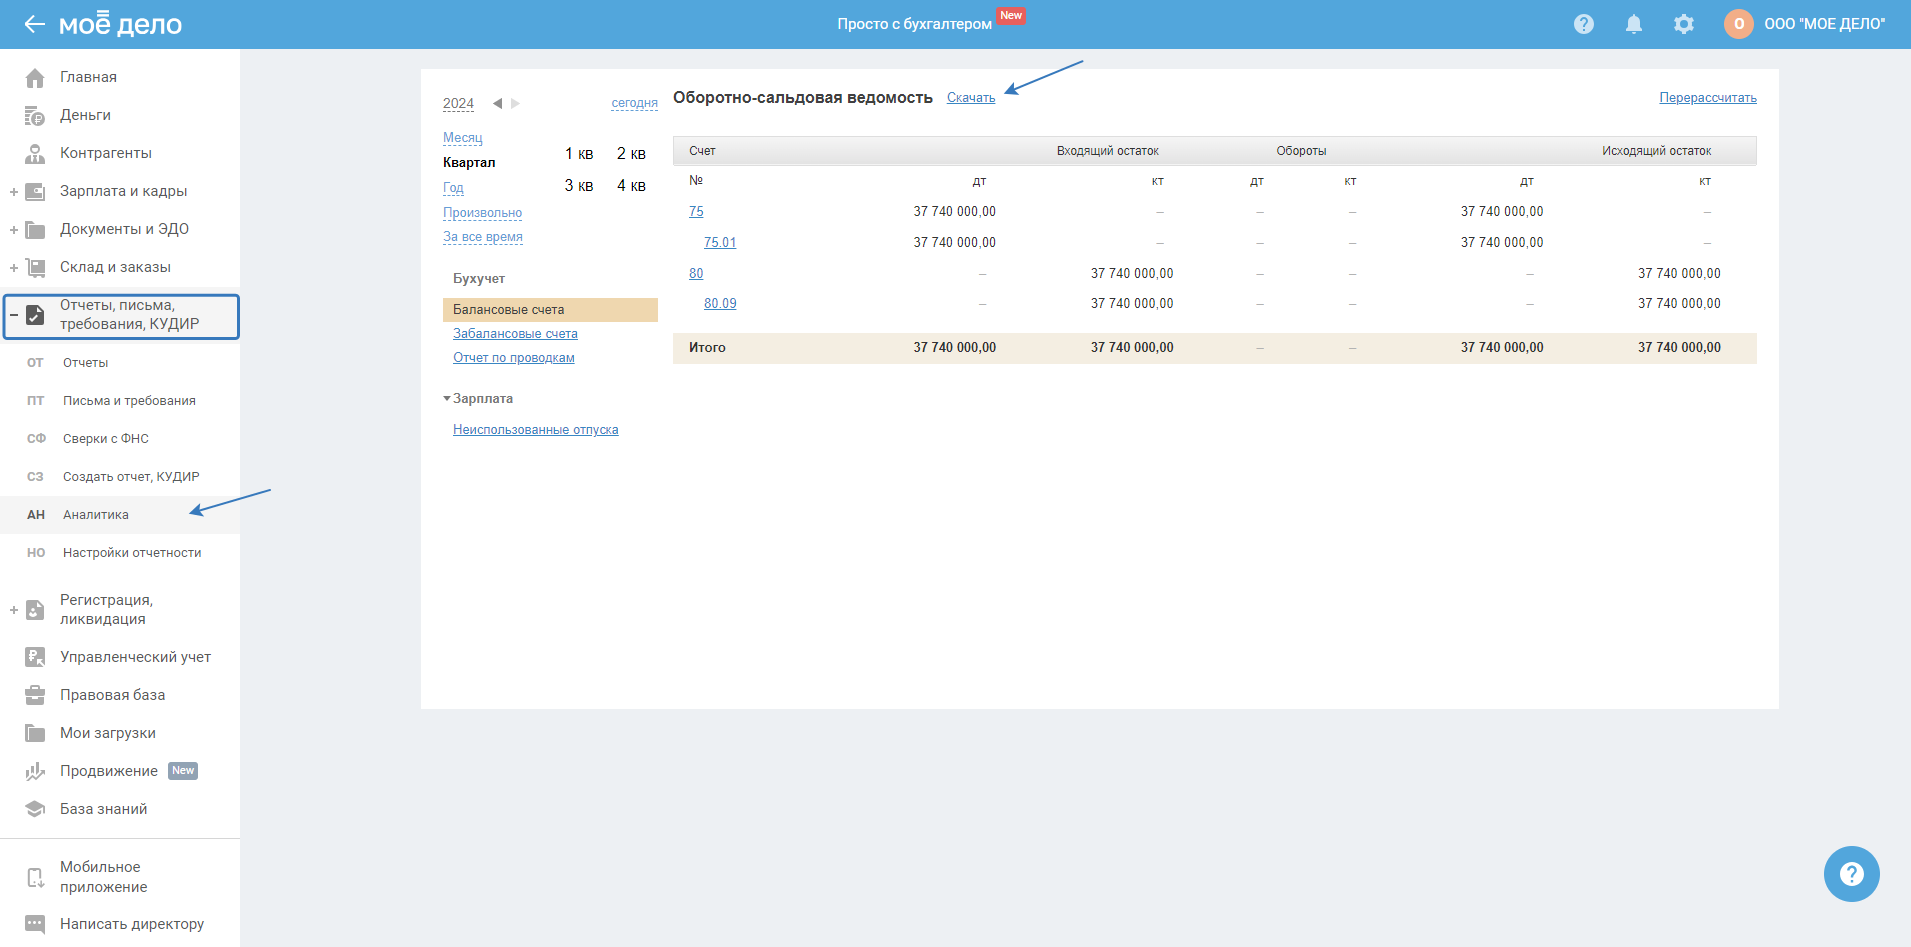Expand the Документы и ЭДО section
This screenshot has width=1911, height=947.
coord(14,230)
